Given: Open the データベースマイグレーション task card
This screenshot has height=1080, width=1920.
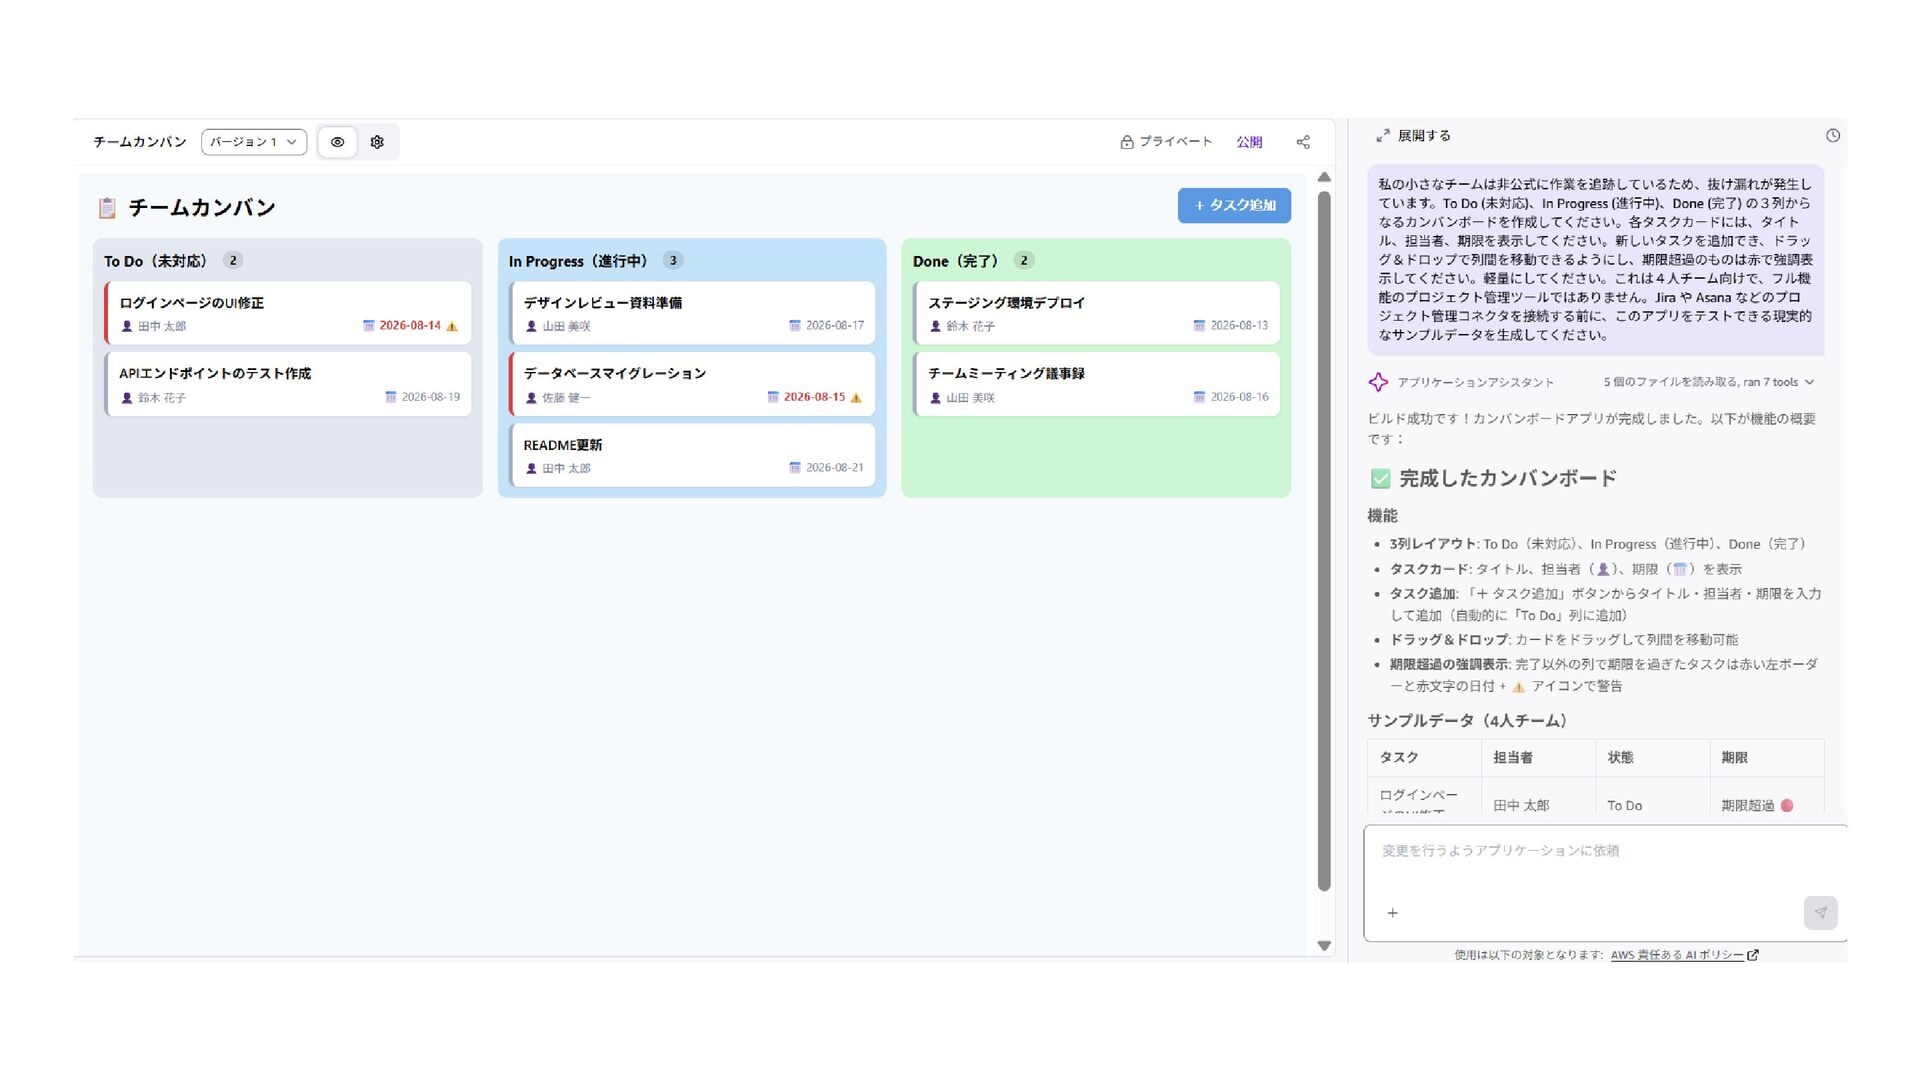Looking at the screenshot, I should click(x=692, y=384).
